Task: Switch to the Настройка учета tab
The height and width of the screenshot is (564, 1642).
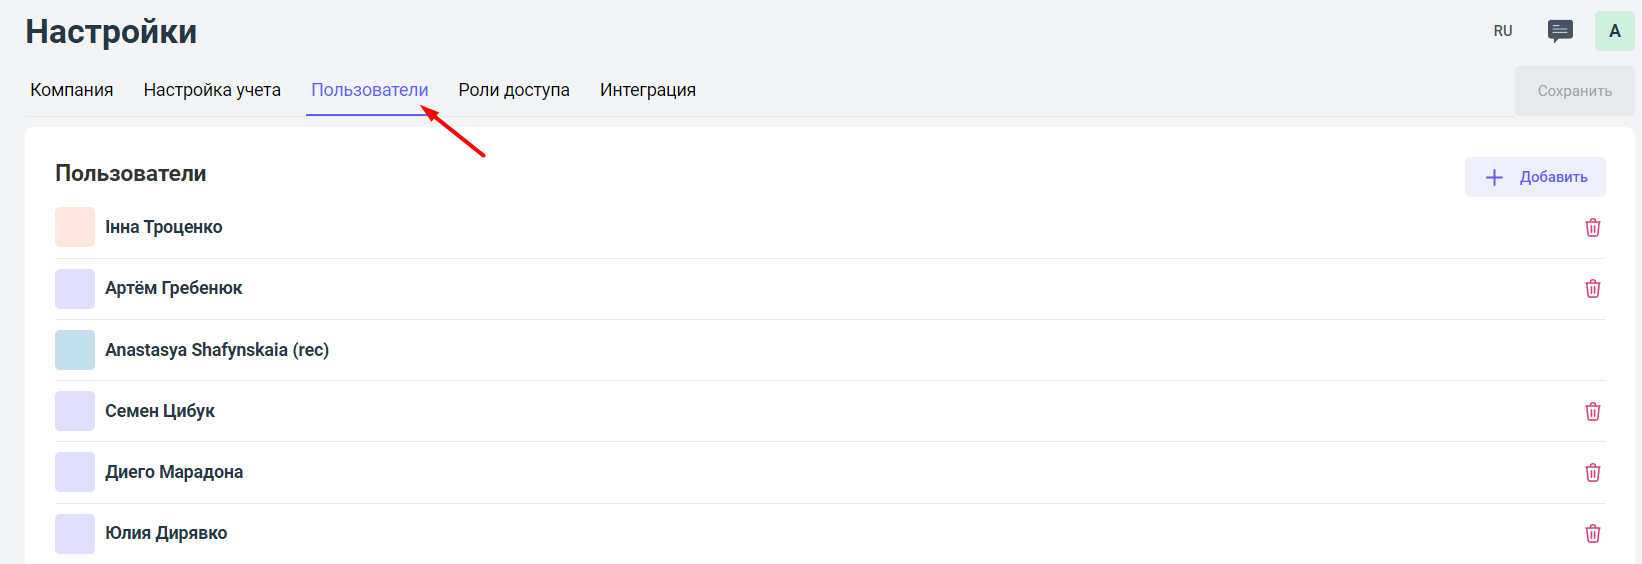Action: pyautogui.click(x=212, y=90)
